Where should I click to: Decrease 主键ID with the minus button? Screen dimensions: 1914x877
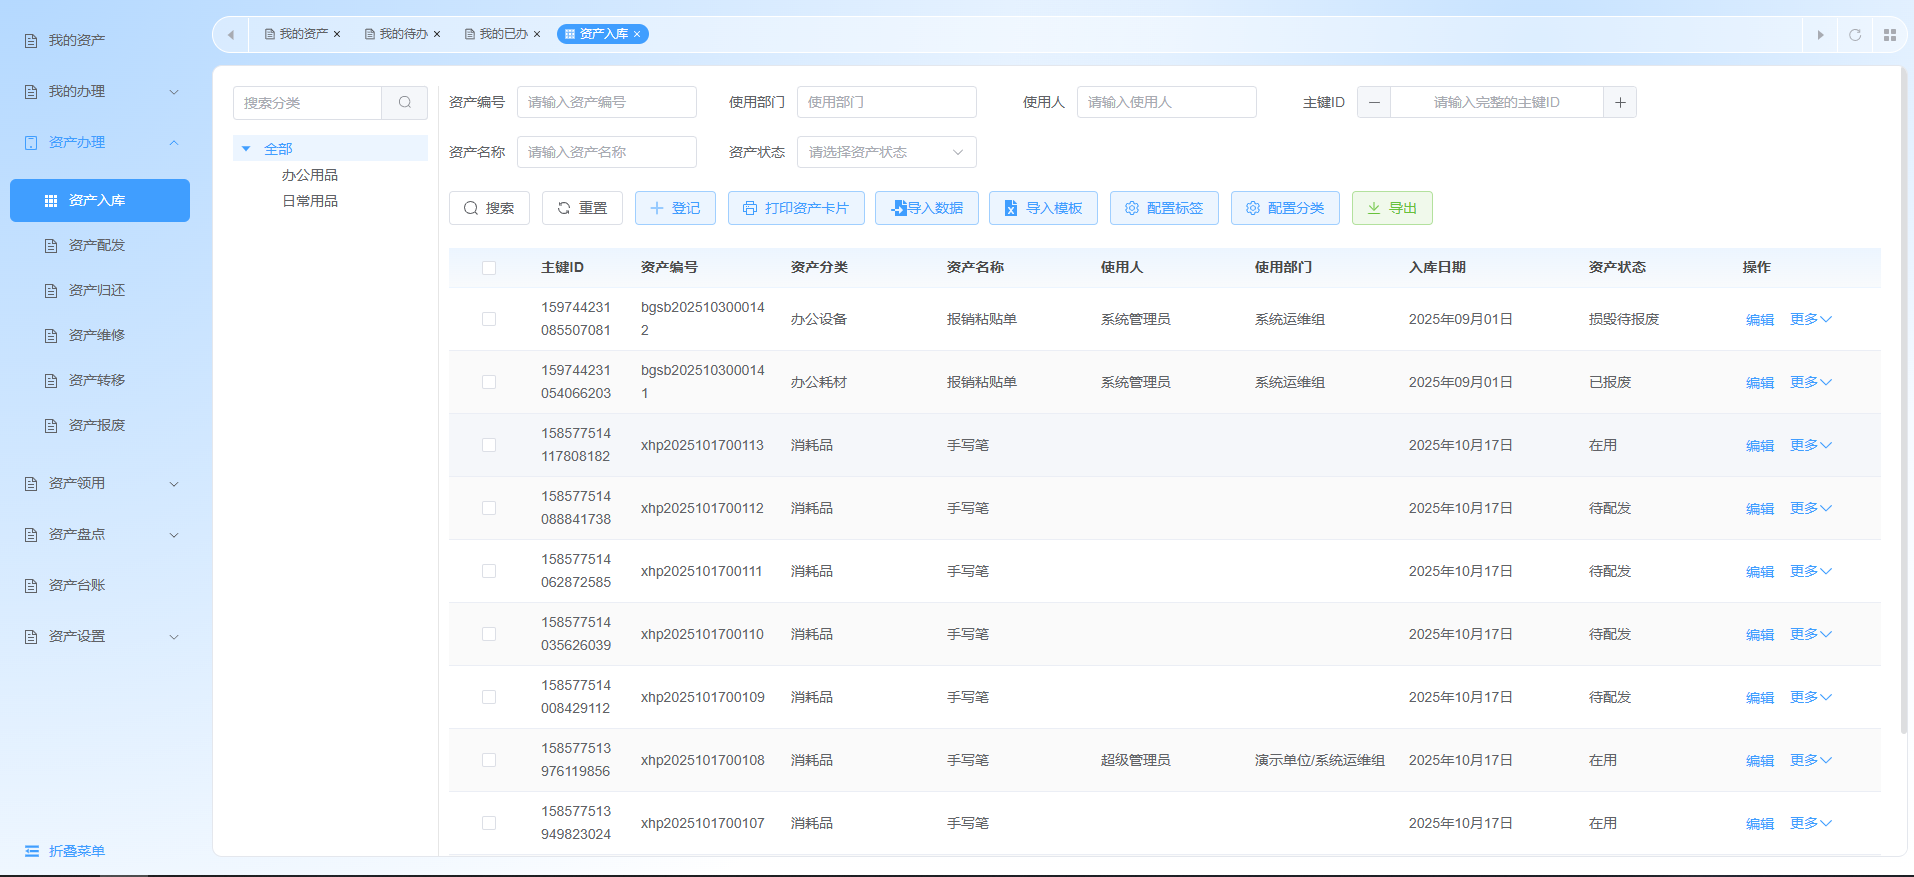1374,102
